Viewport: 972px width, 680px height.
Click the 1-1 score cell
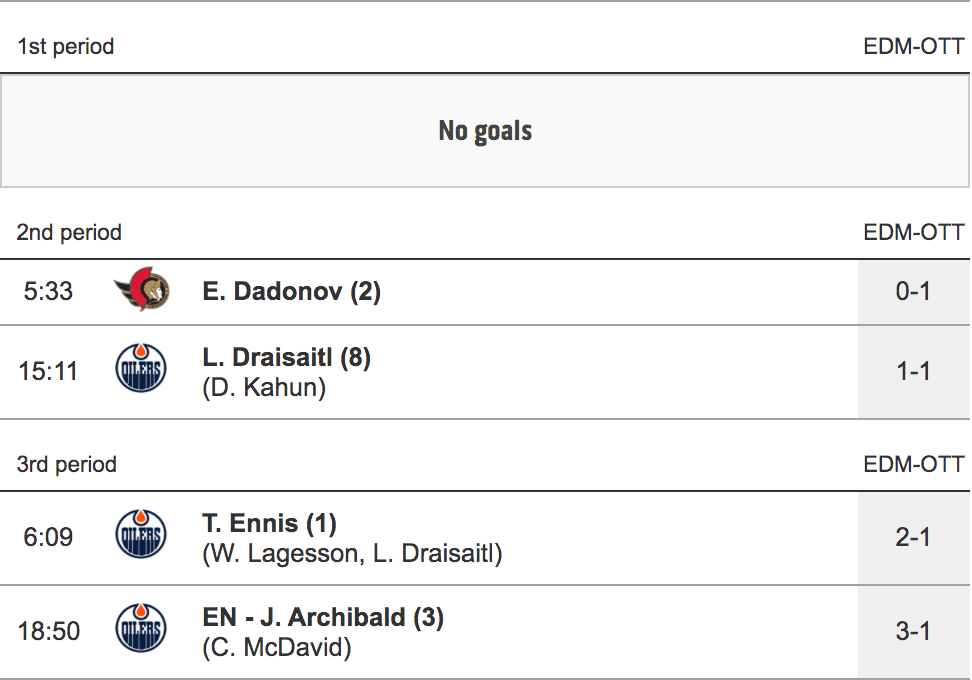tap(913, 371)
